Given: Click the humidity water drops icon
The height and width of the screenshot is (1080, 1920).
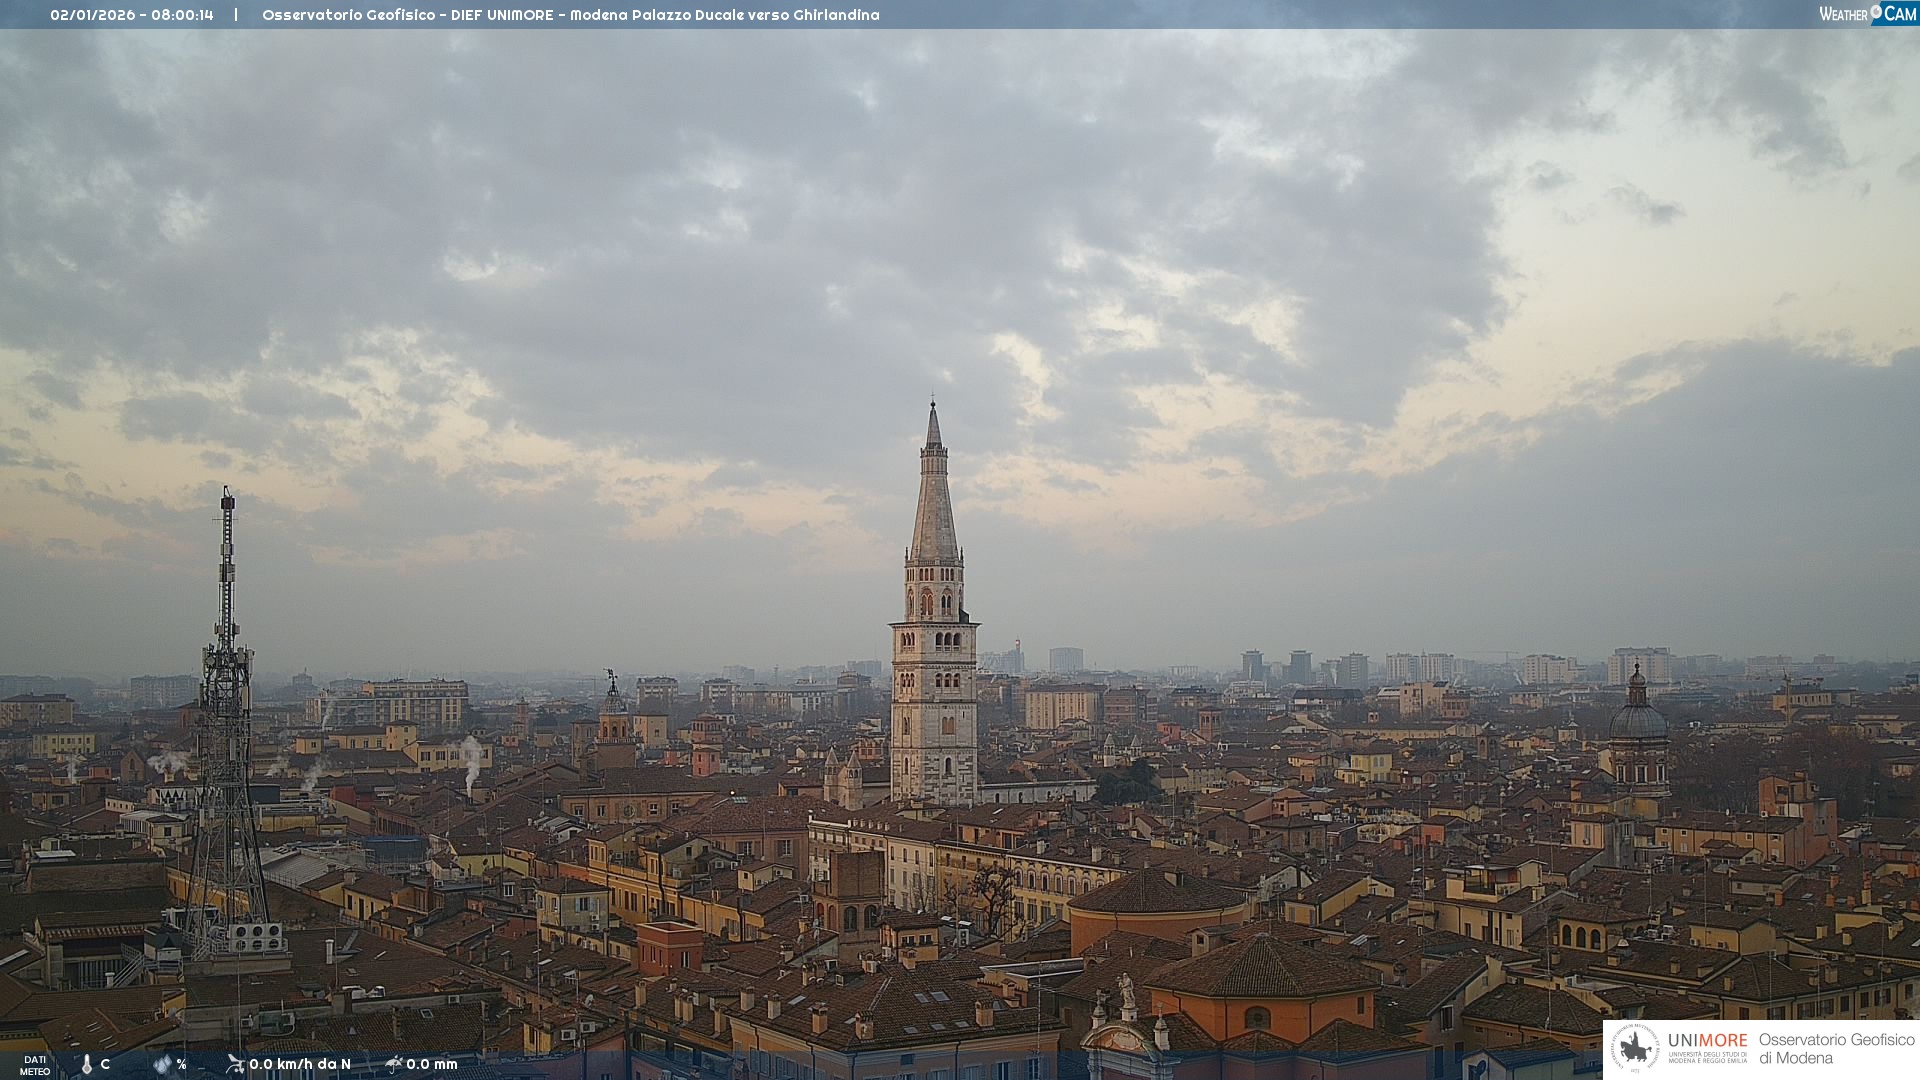Looking at the screenshot, I should [162, 1064].
